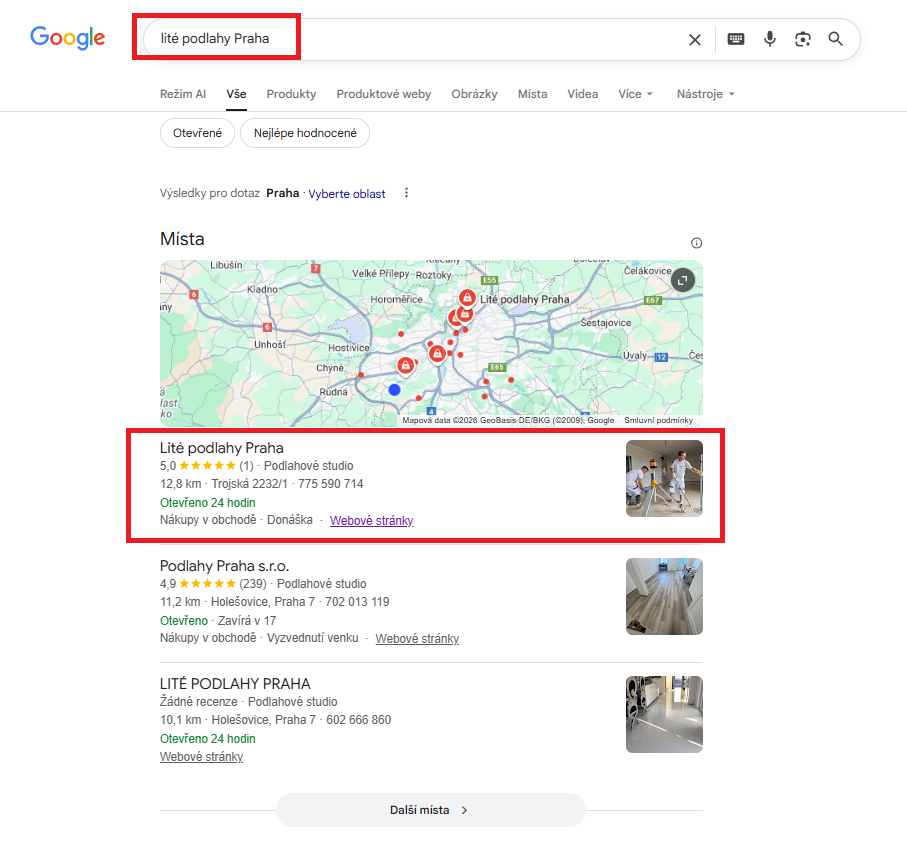Open the three-dot options next to Vyberte oblast
The width and height of the screenshot is (907, 850).
pyautogui.click(x=406, y=193)
